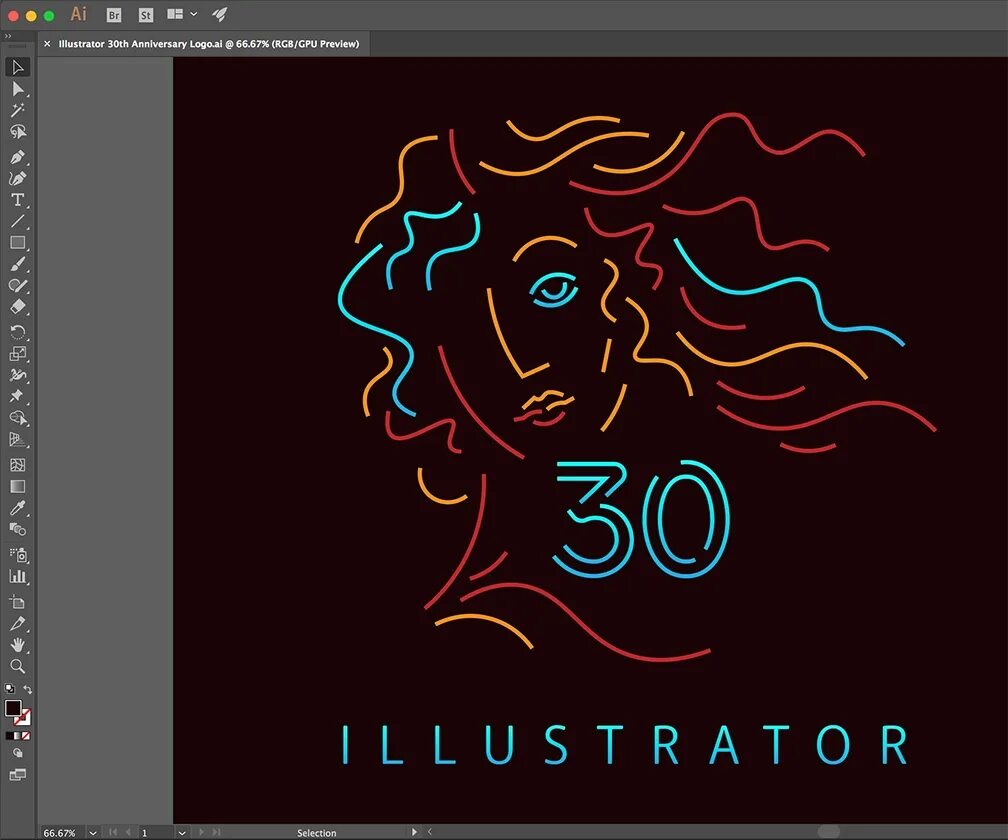Select the Gradient tool

pyautogui.click(x=18, y=487)
